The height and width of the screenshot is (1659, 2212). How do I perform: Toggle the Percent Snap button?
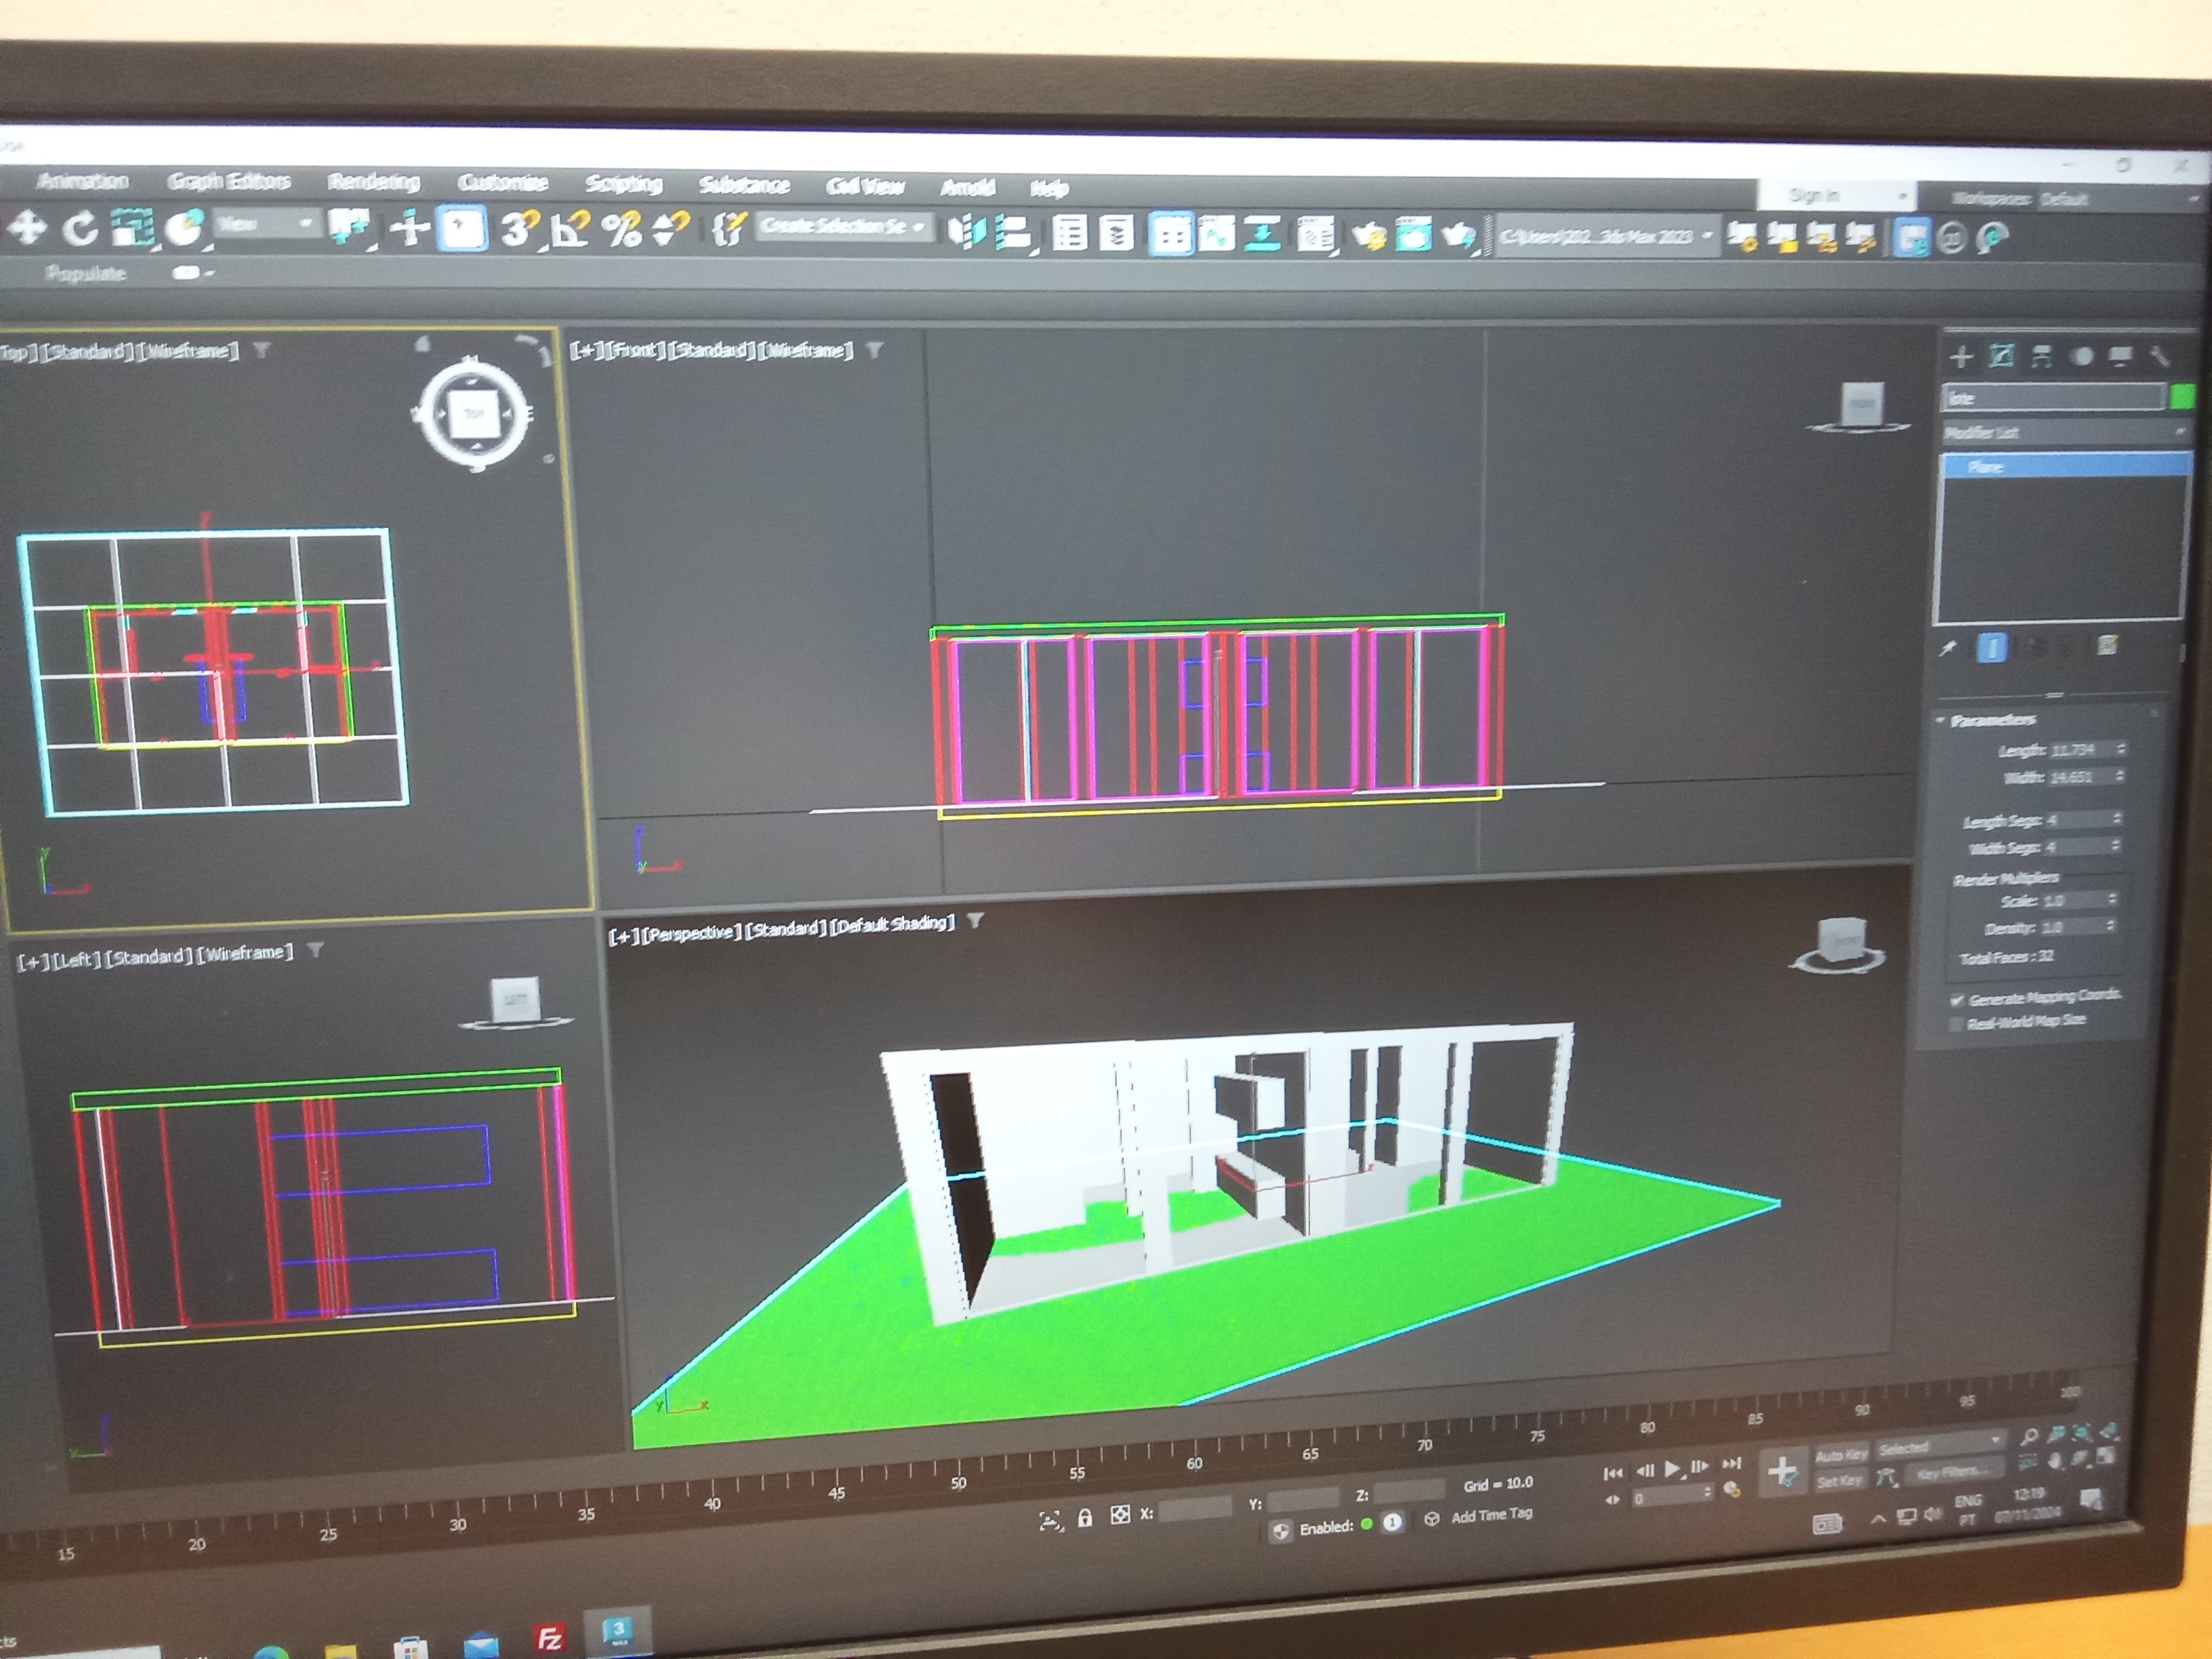[x=622, y=231]
